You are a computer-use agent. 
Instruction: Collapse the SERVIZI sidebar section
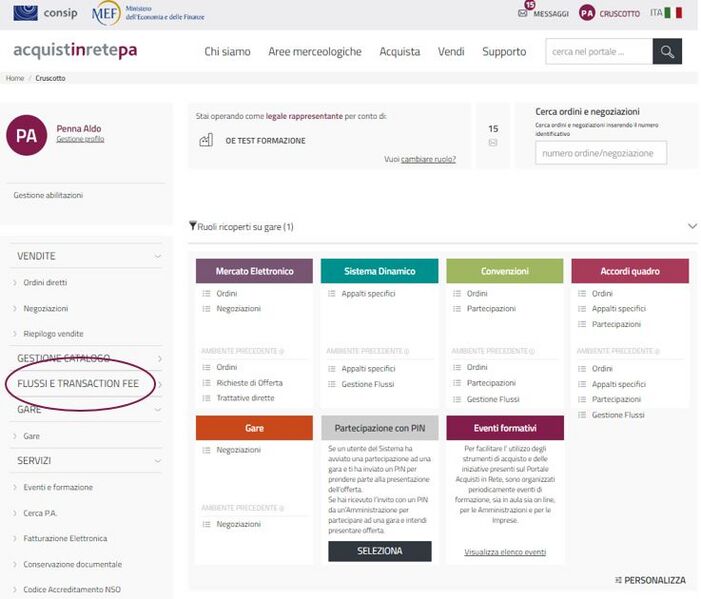point(157,461)
